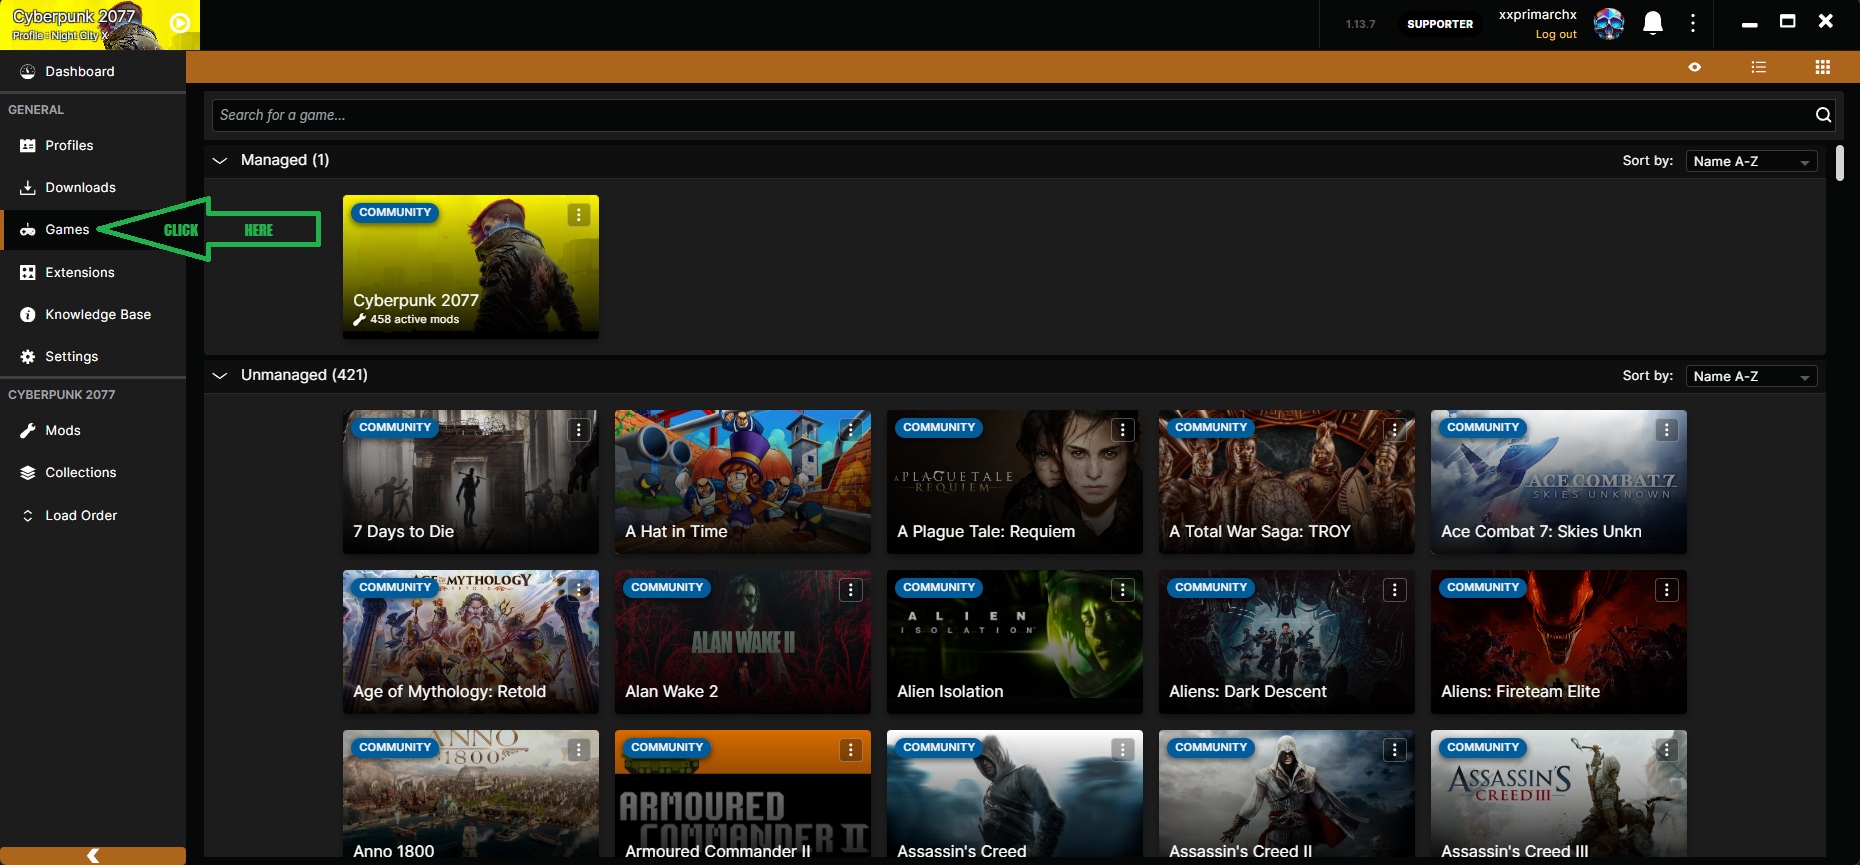
Task: Open the Mods page
Action: [93, 430]
